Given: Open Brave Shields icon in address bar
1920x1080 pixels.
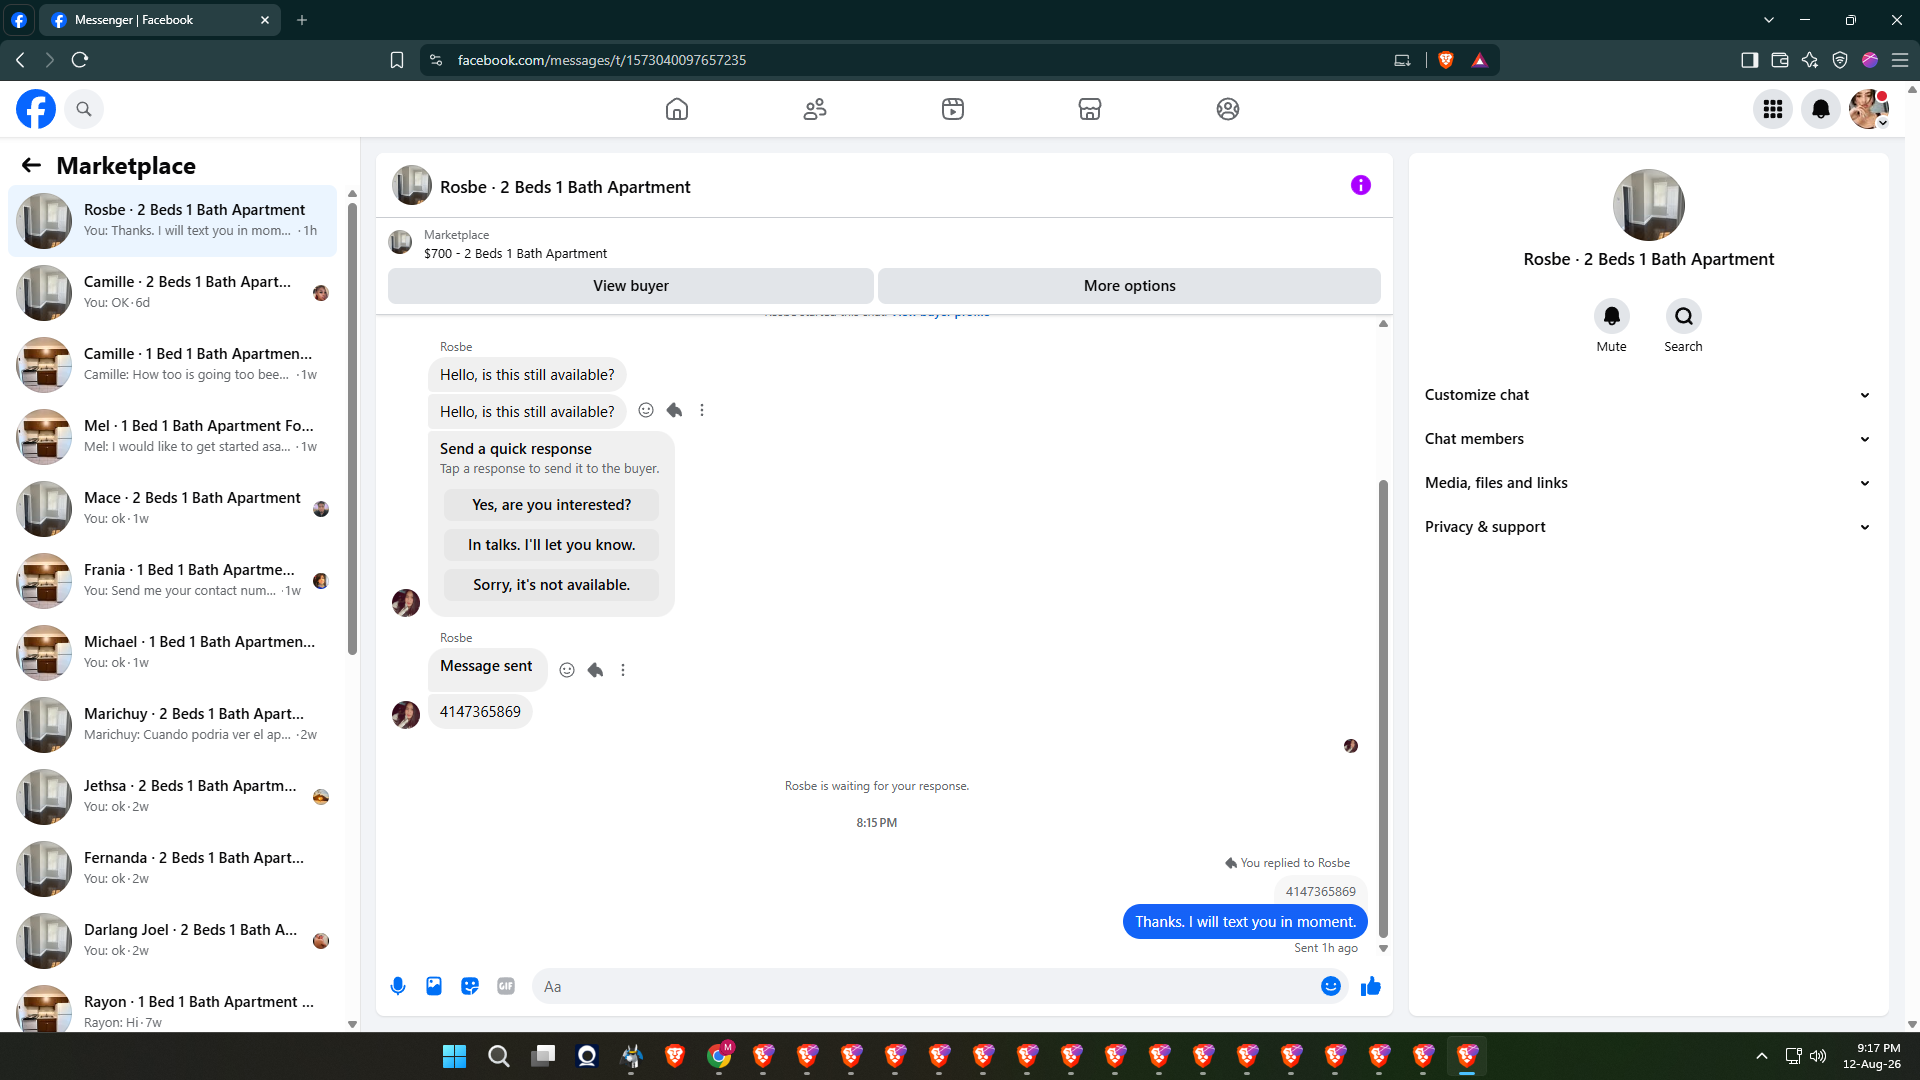Looking at the screenshot, I should (x=1445, y=60).
